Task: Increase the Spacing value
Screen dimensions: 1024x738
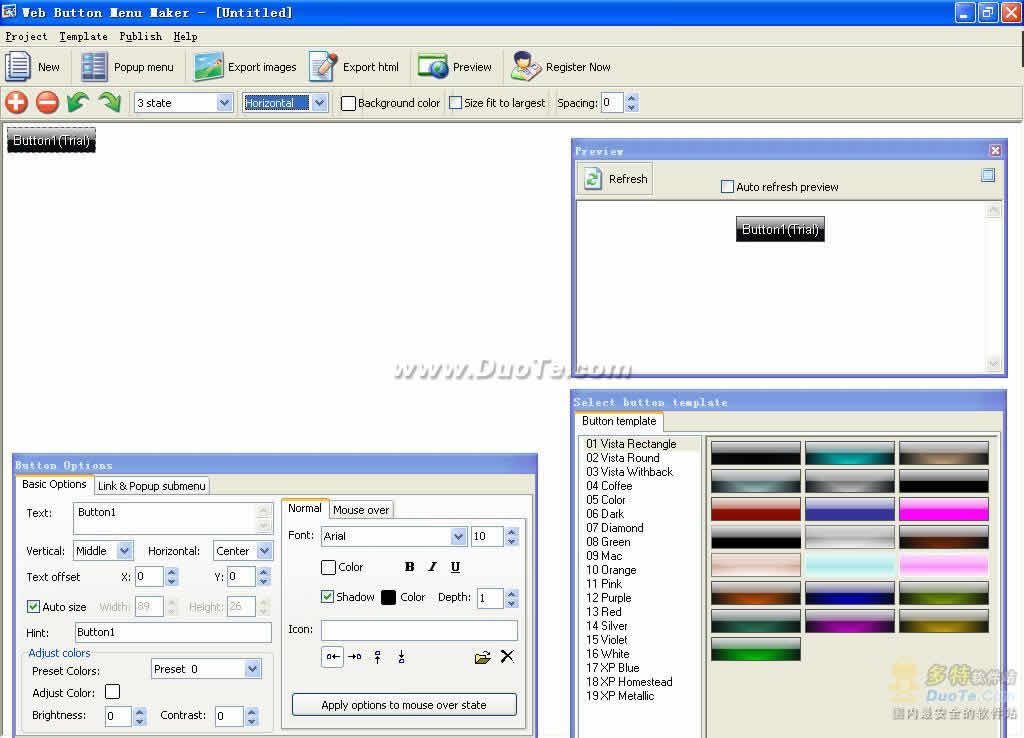Action: (x=632, y=98)
